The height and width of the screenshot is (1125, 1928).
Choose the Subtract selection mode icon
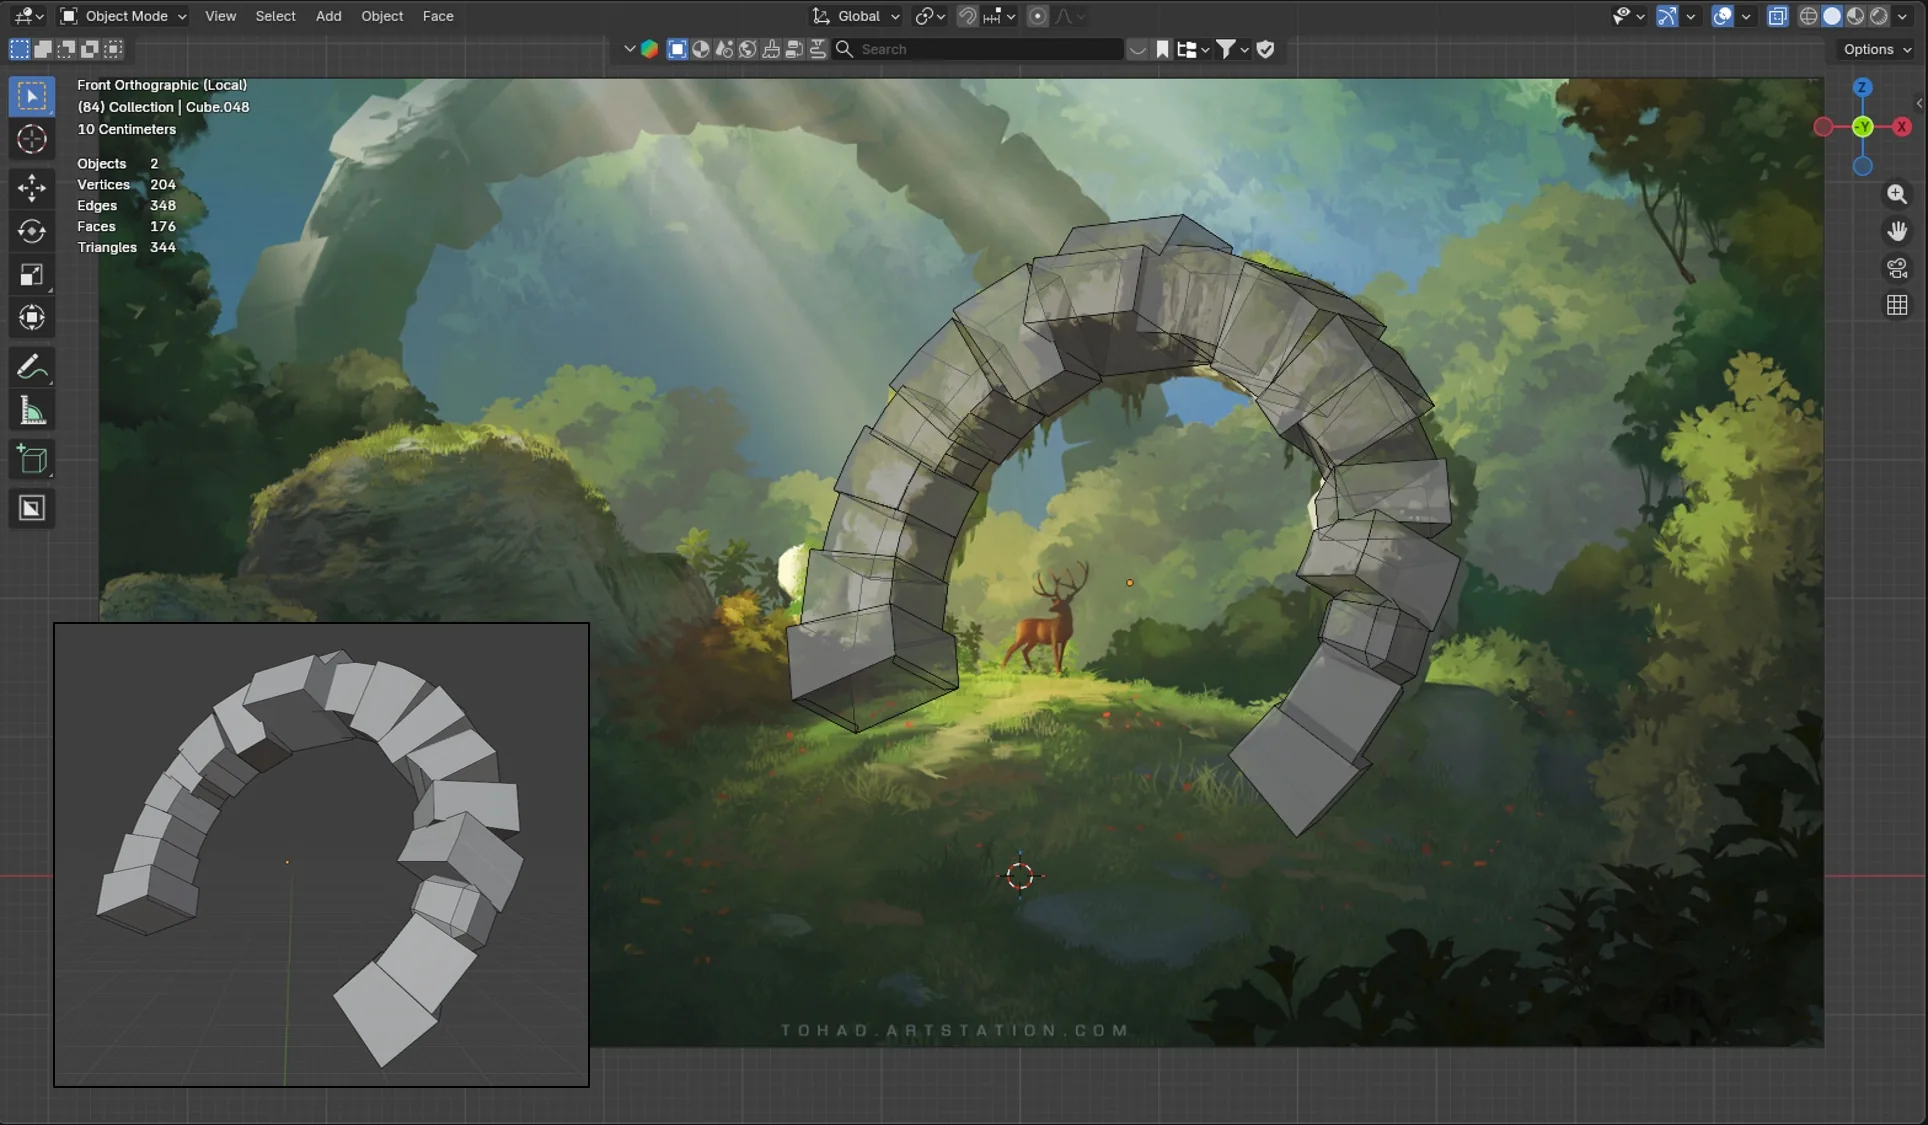click(66, 49)
